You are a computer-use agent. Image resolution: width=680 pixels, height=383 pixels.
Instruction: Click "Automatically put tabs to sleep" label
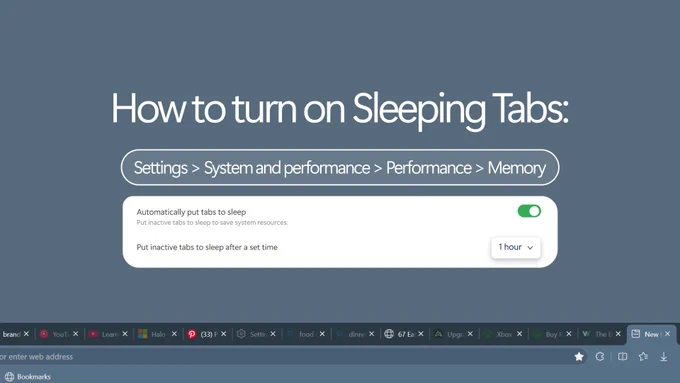(191, 212)
